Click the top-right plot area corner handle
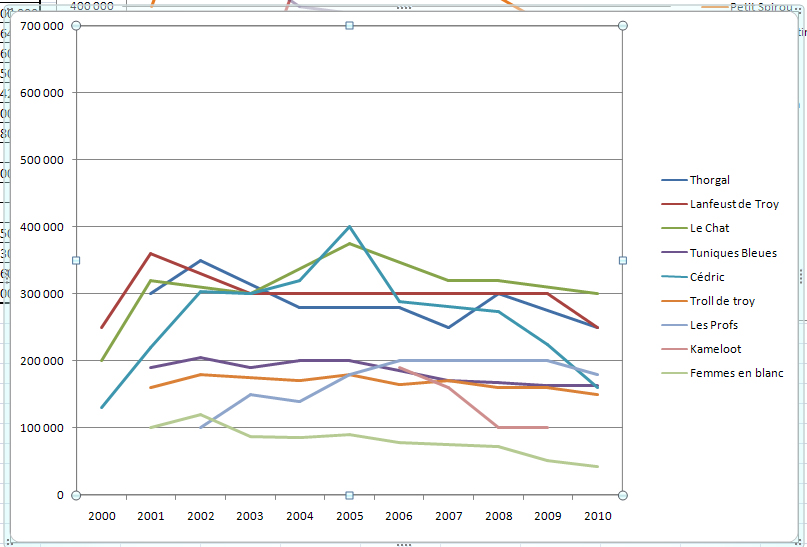 [x=623, y=25]
